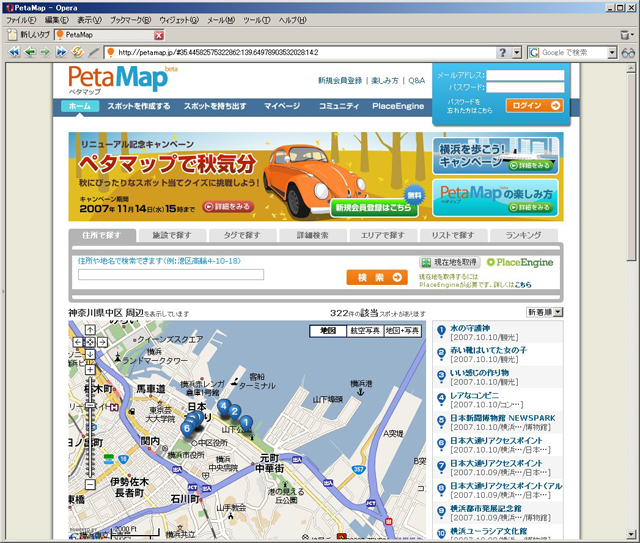
Task: Select the タグで探す search tab
Action: click(x=242, y=235)
